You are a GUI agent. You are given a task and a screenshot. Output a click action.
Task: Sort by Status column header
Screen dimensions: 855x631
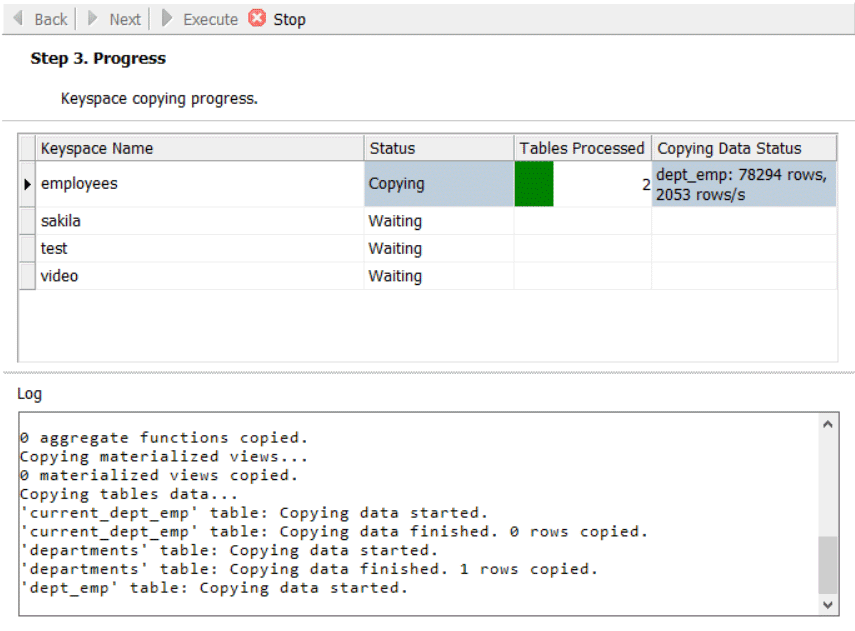pyautogui.click(x=438, y=148)
